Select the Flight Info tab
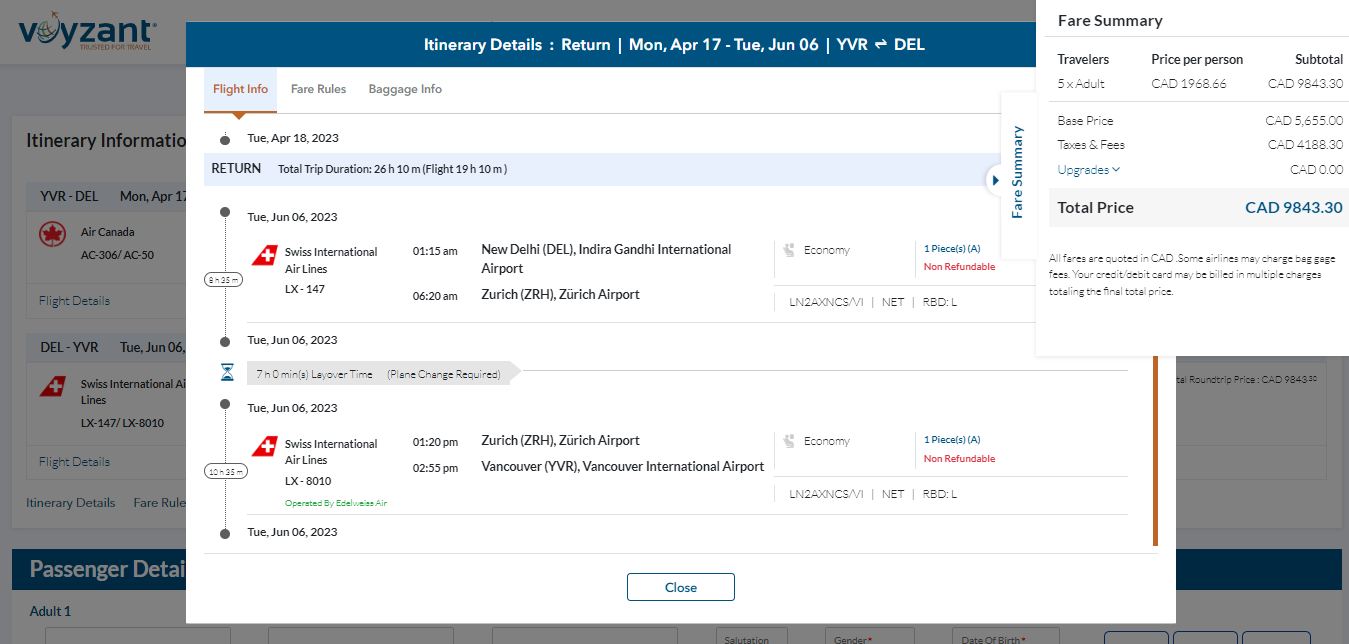This screenshot has height=644, width=1349. point(240,89)
